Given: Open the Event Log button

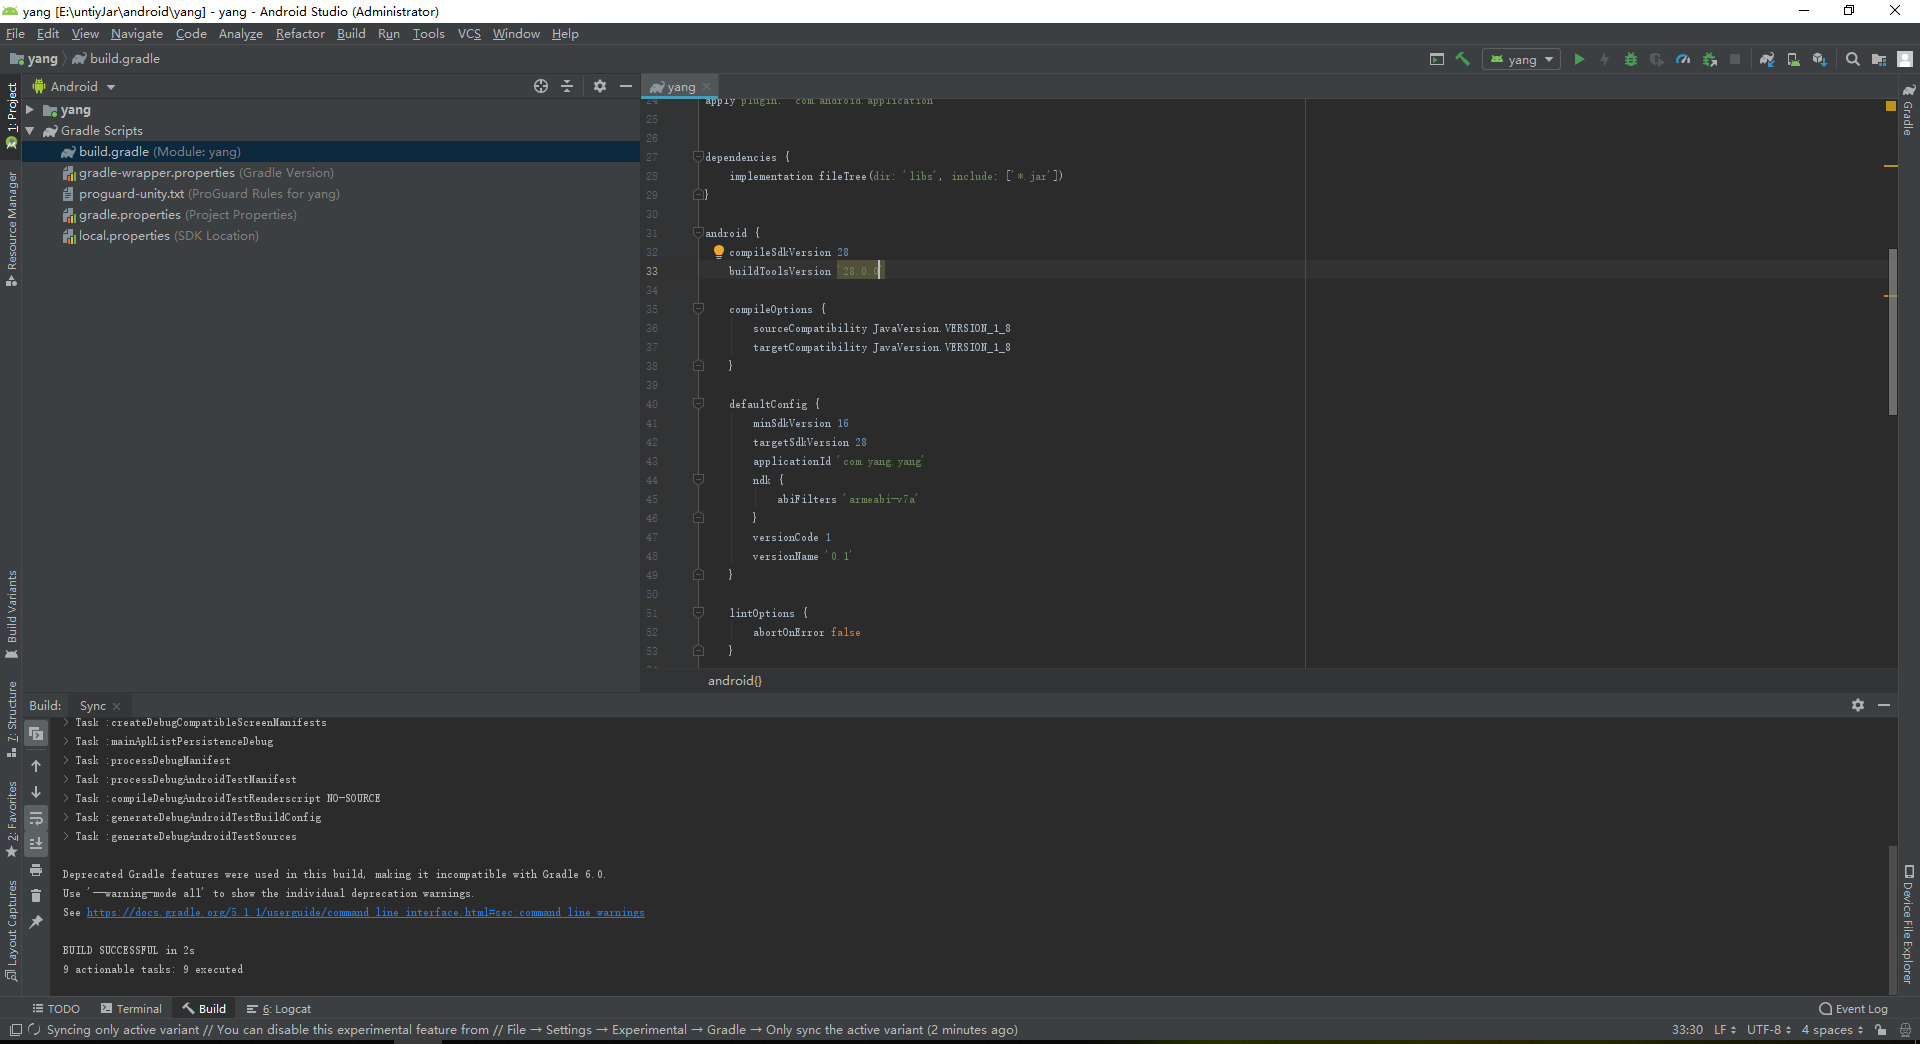Looking at the screenshot, I should point(1854,1009).
